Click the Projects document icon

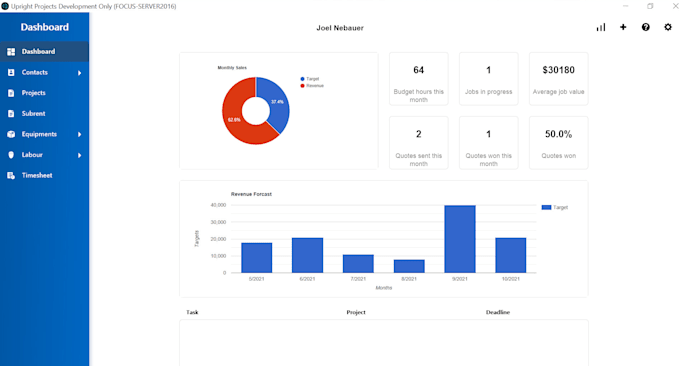click(x=11, y=93)
